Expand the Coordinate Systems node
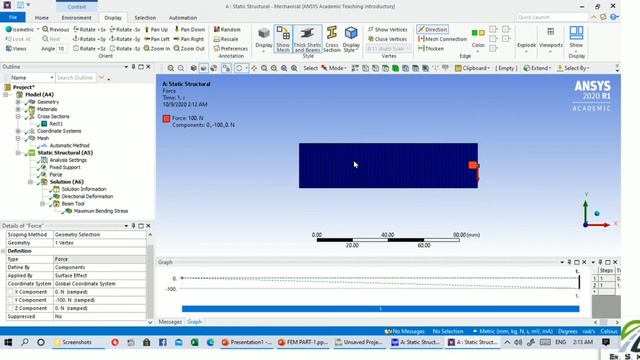Image resolution: width=640 pixels, height=360 pixels. [x=18, y=131]
